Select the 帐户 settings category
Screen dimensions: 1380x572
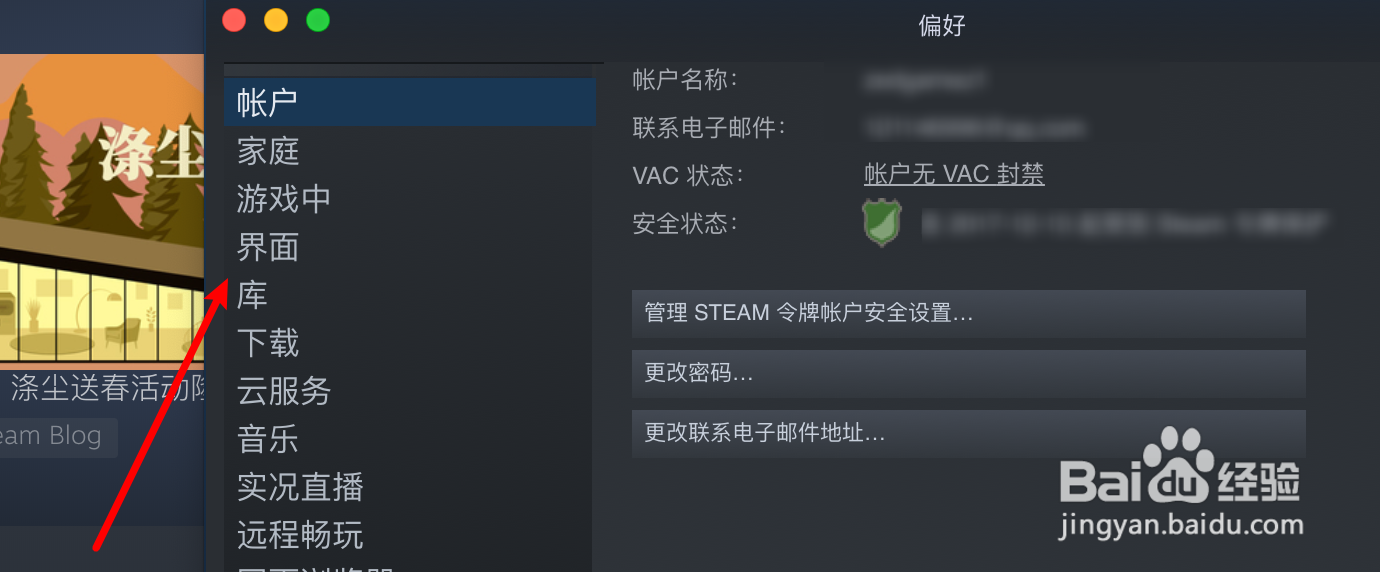click(x=410, y=102)
